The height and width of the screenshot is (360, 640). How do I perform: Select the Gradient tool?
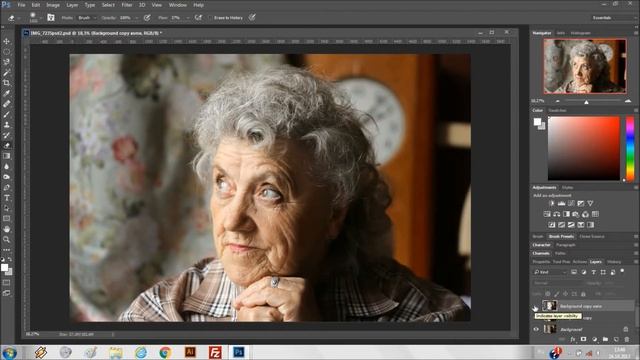pos(7,156)
